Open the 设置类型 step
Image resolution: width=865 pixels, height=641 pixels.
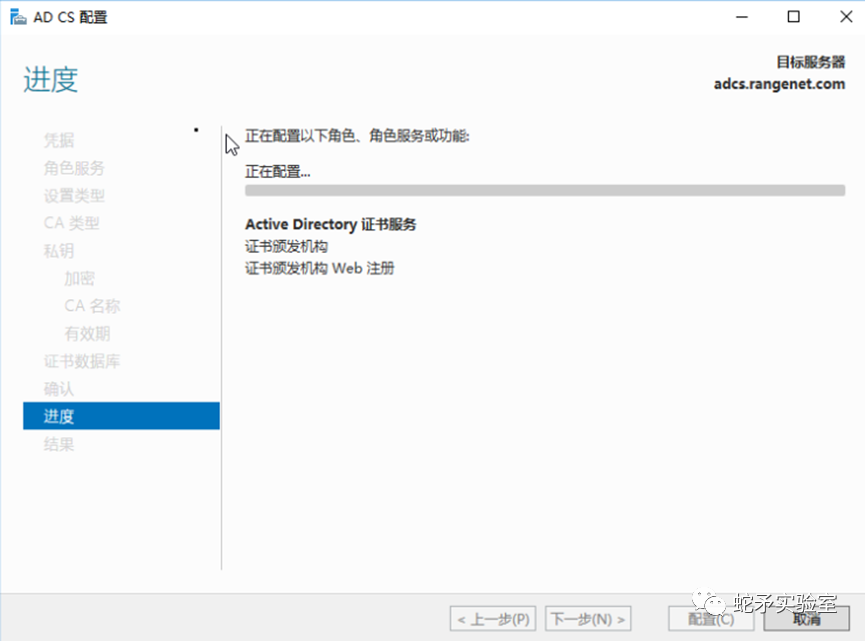pyautogui.click(x=74, y=195)
